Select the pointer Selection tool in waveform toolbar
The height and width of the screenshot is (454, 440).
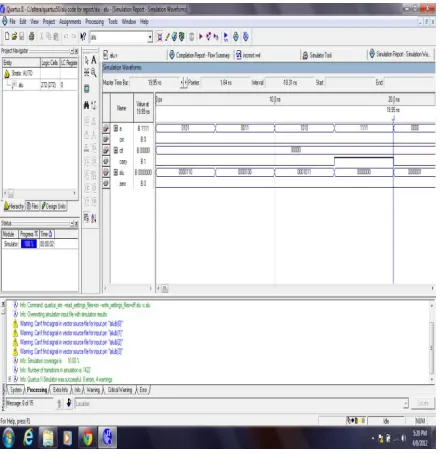[87, 60]
